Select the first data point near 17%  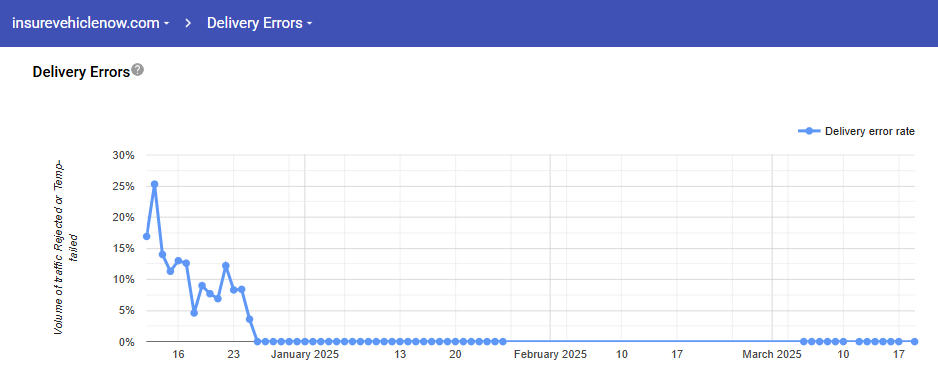pos(147,236)
